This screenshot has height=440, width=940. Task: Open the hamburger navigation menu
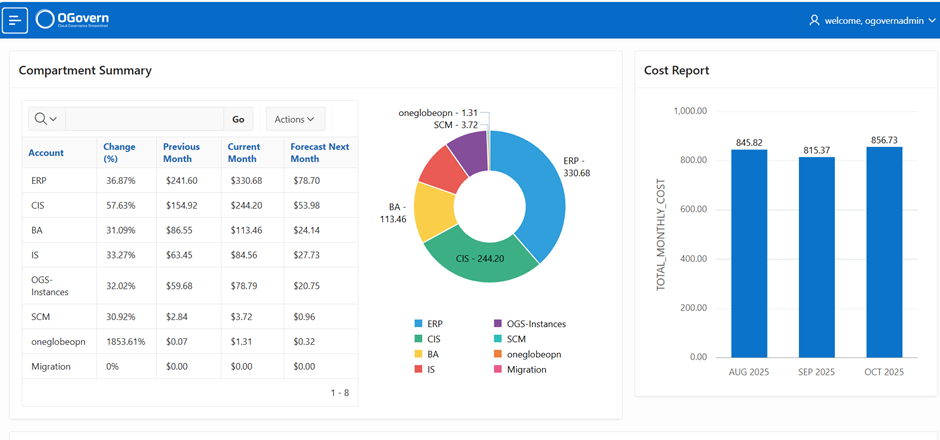(16, 19)
